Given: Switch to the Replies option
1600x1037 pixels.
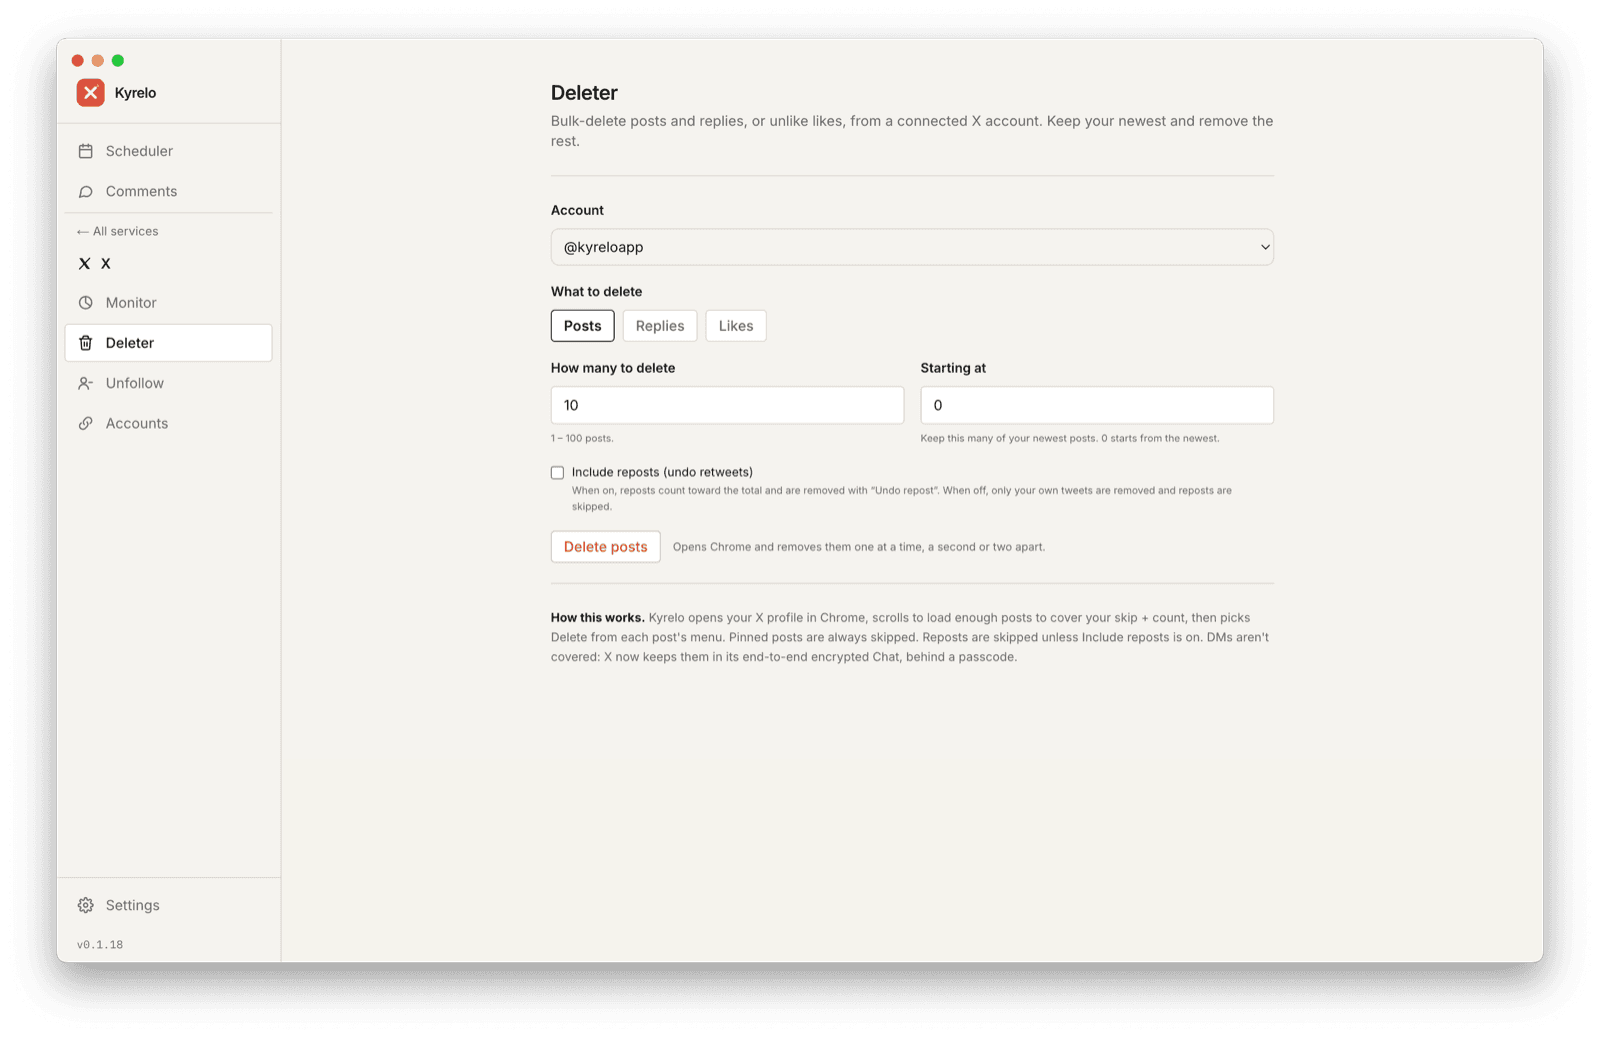Looking at the screenshot, I should click(660, 326).
